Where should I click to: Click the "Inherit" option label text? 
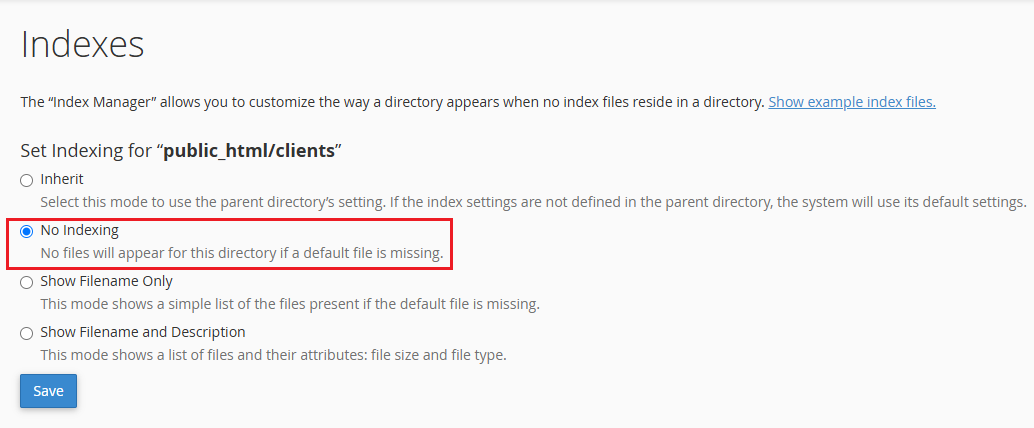pyautogui.click(x=62, y=179)
